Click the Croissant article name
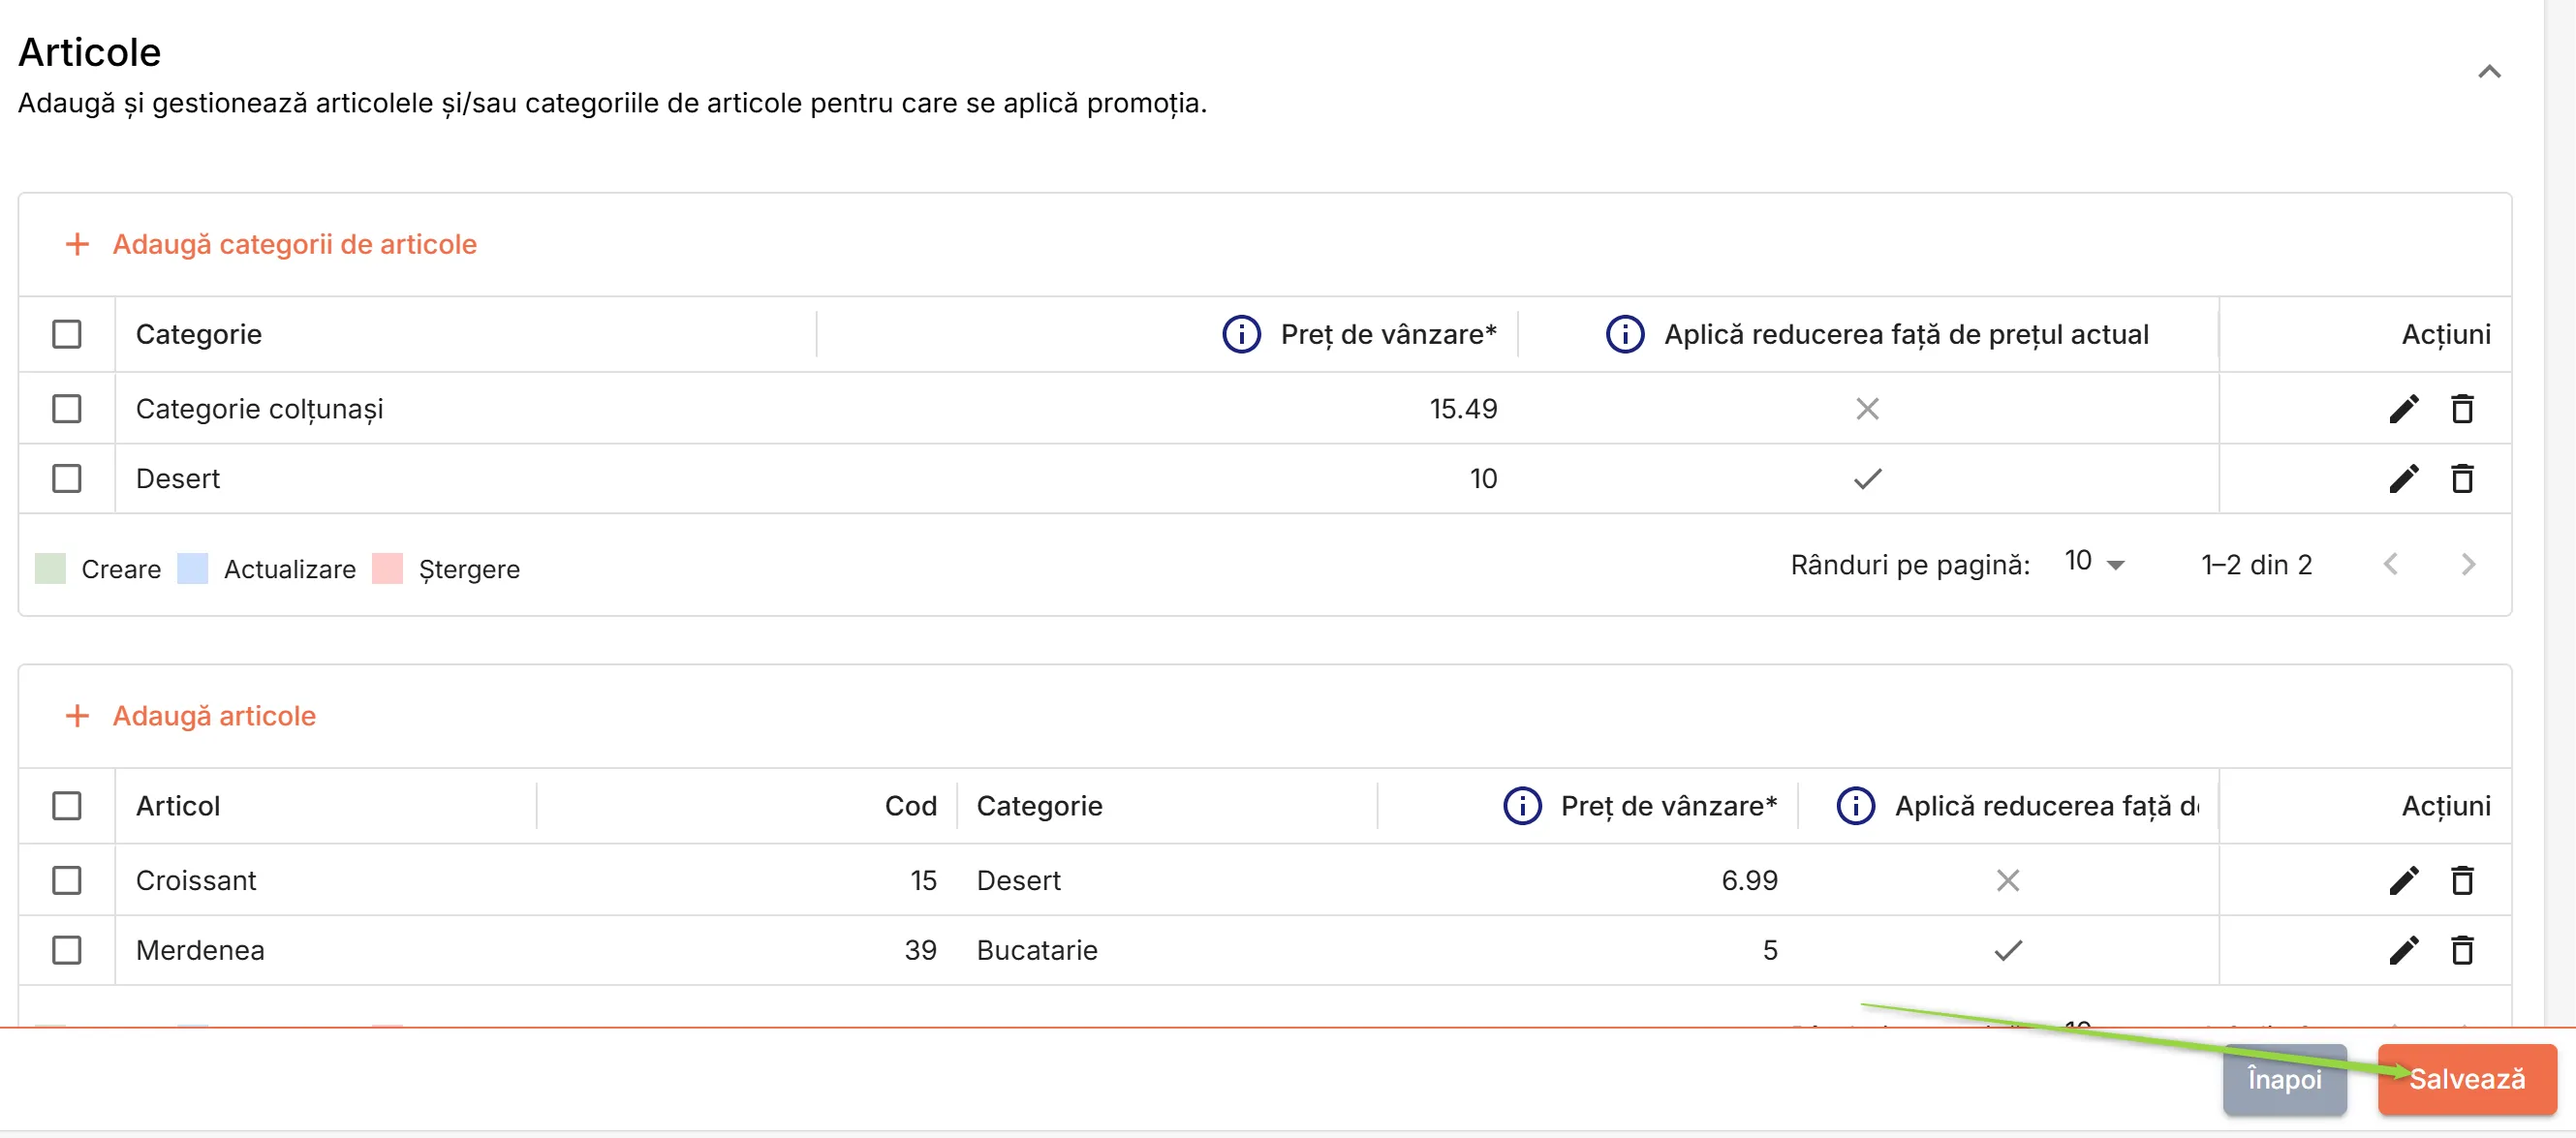2576x1138 pixels. coord(196,881)
